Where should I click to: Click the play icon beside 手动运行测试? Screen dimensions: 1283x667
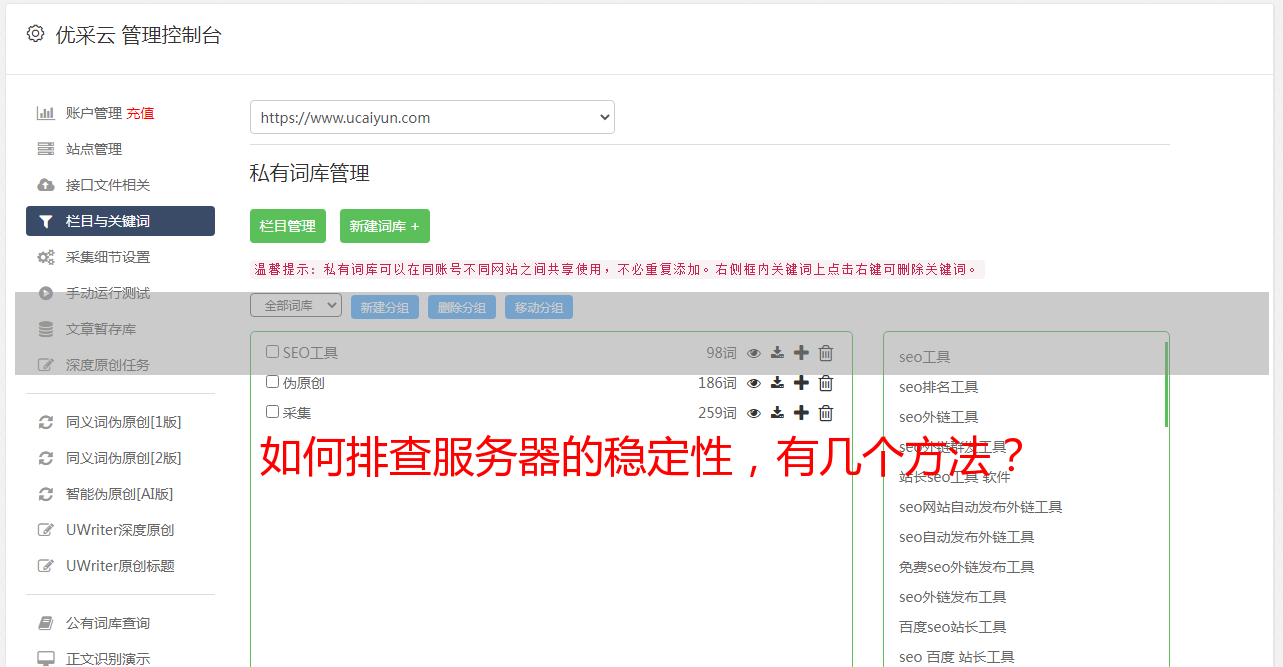pyautogui.click(x=46, y=293)
